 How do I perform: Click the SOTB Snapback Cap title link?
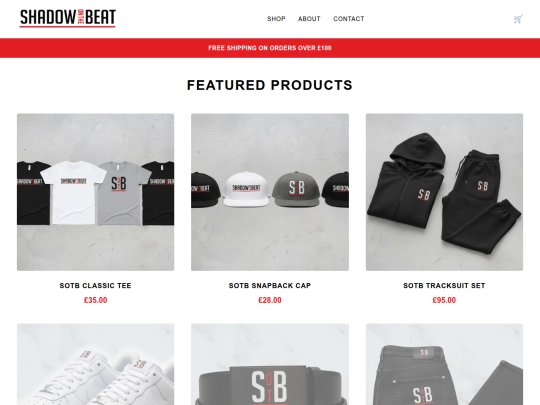270,285
